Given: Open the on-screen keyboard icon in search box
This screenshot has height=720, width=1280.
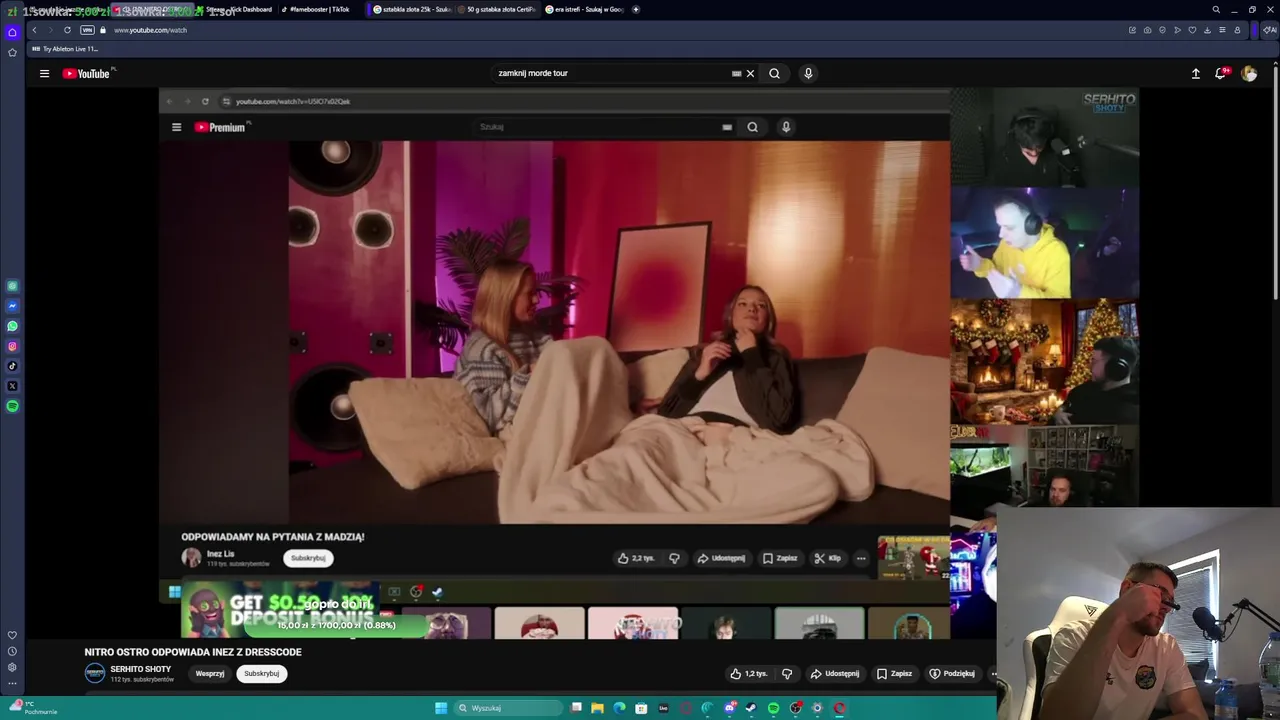Looking at the screenshot, I should tap(737, 73).
